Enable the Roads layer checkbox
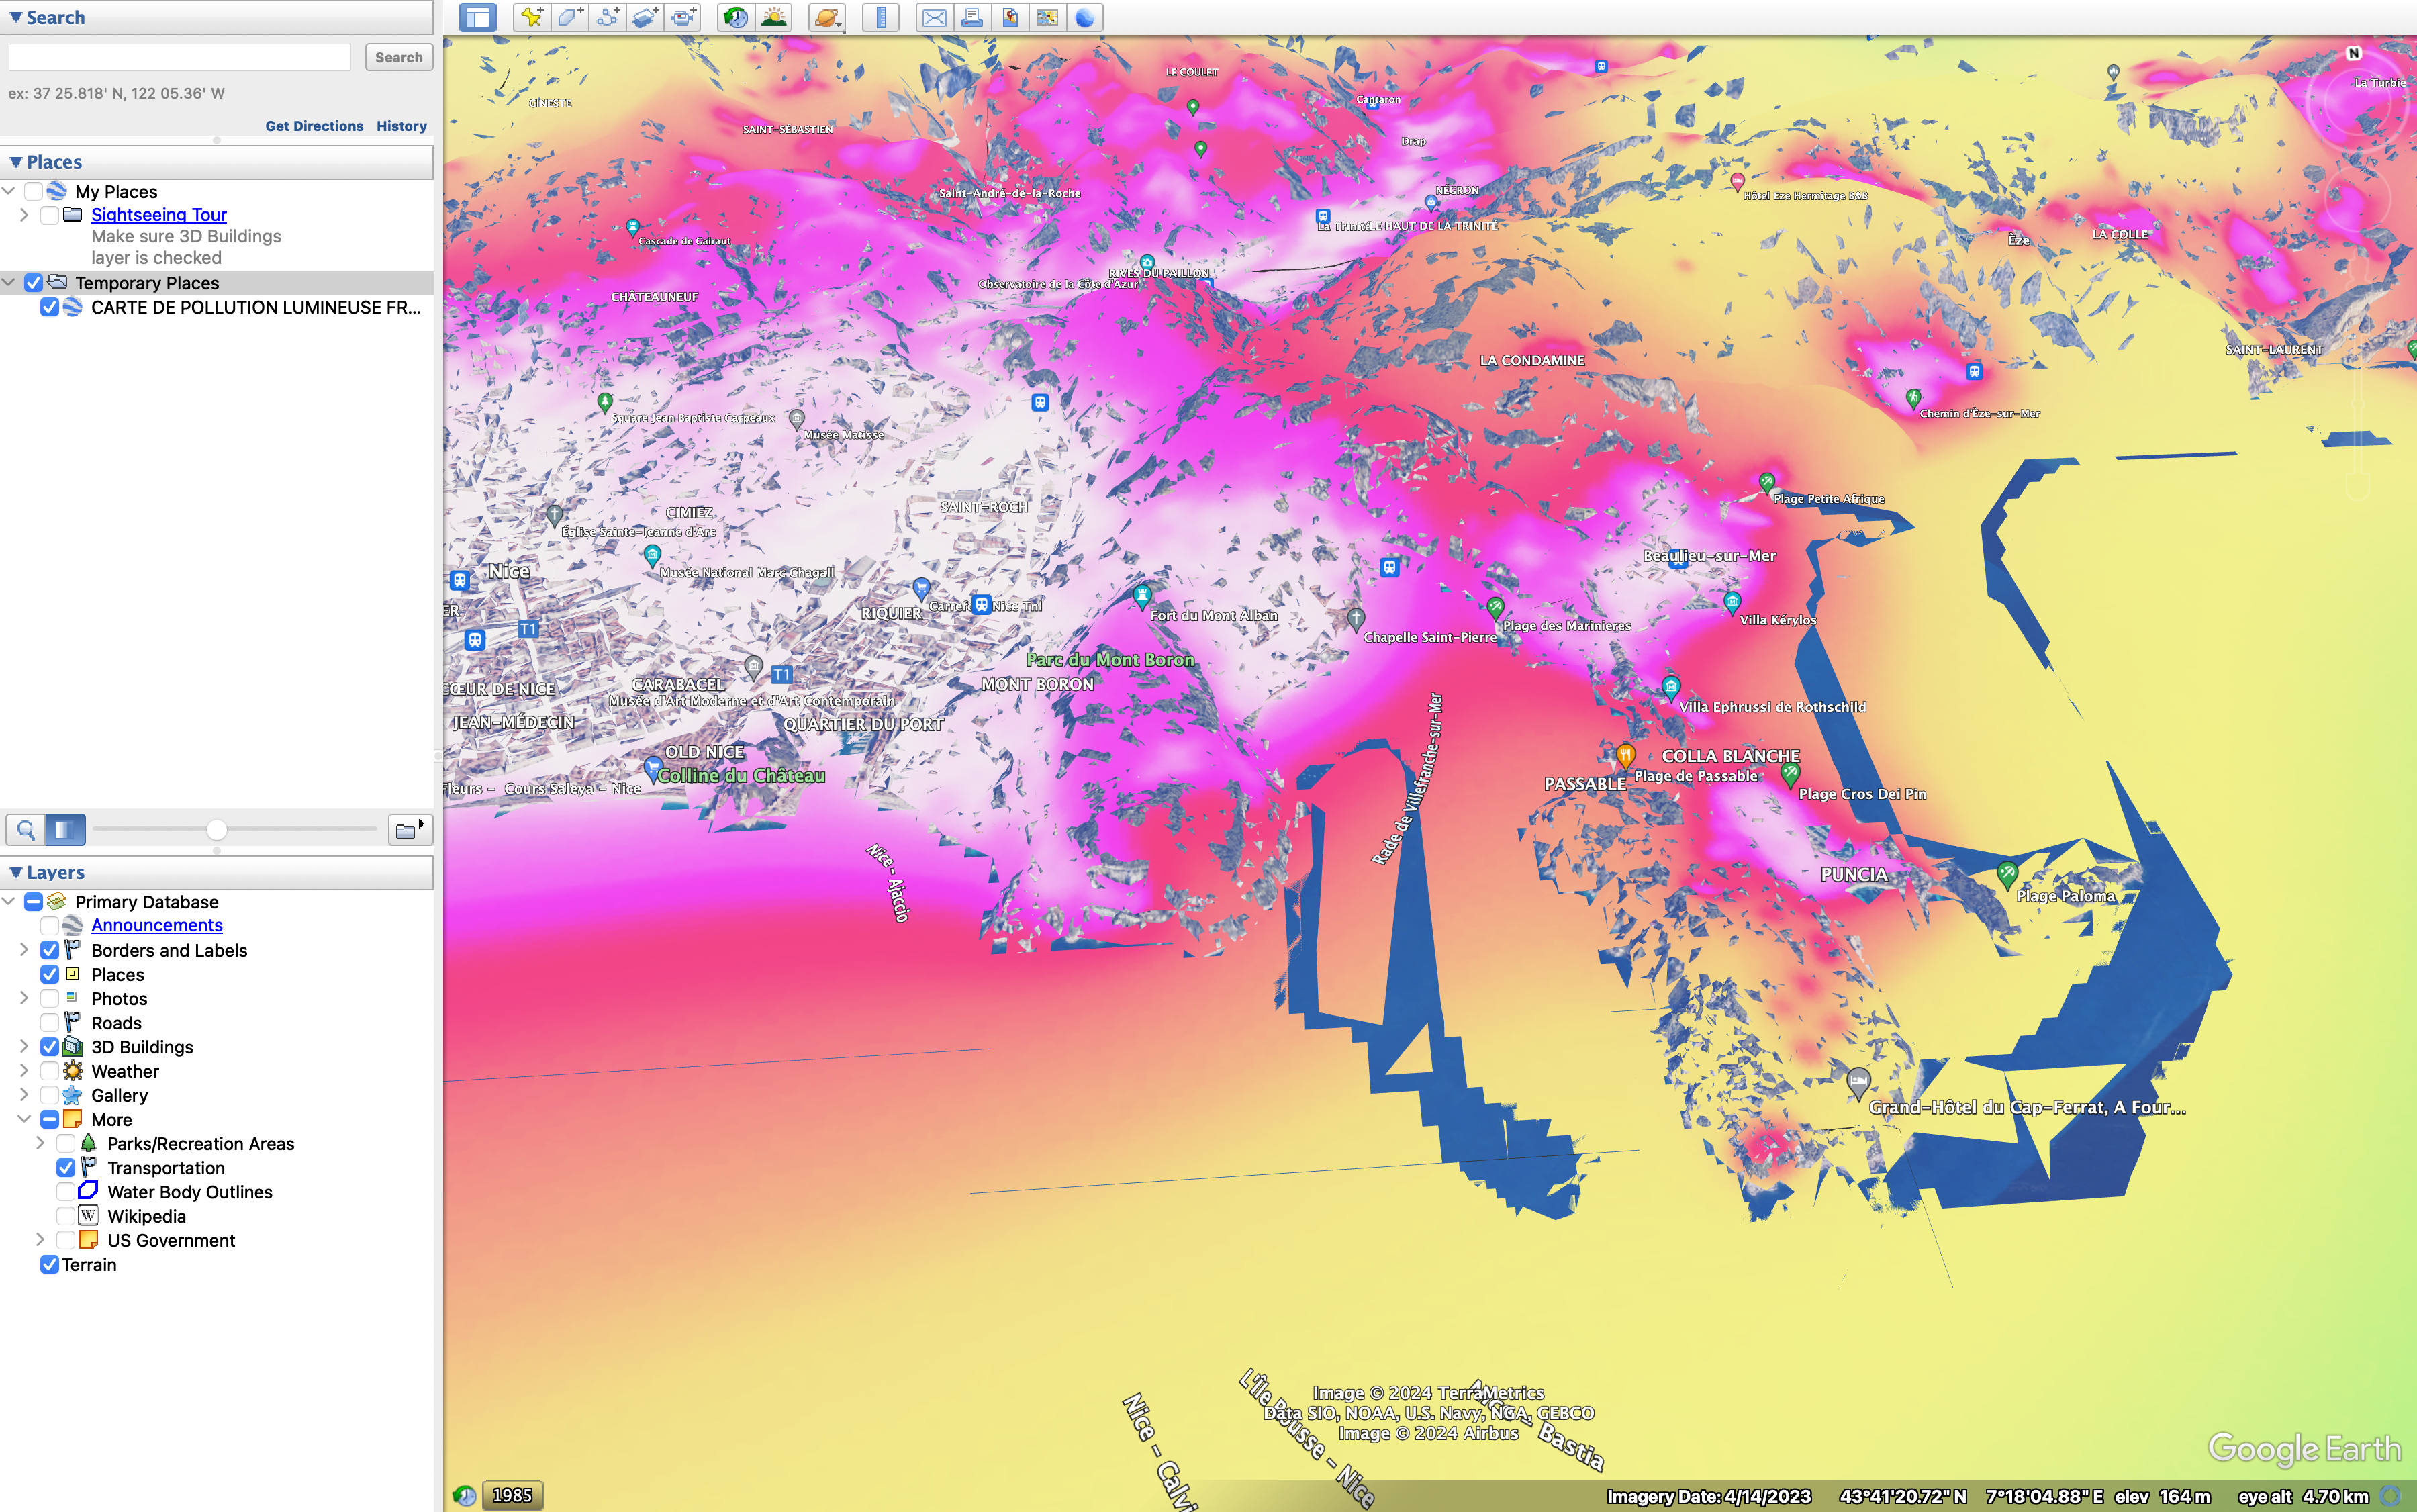The height and width of the screenshot is (1512, 2417). point(49,1023)
